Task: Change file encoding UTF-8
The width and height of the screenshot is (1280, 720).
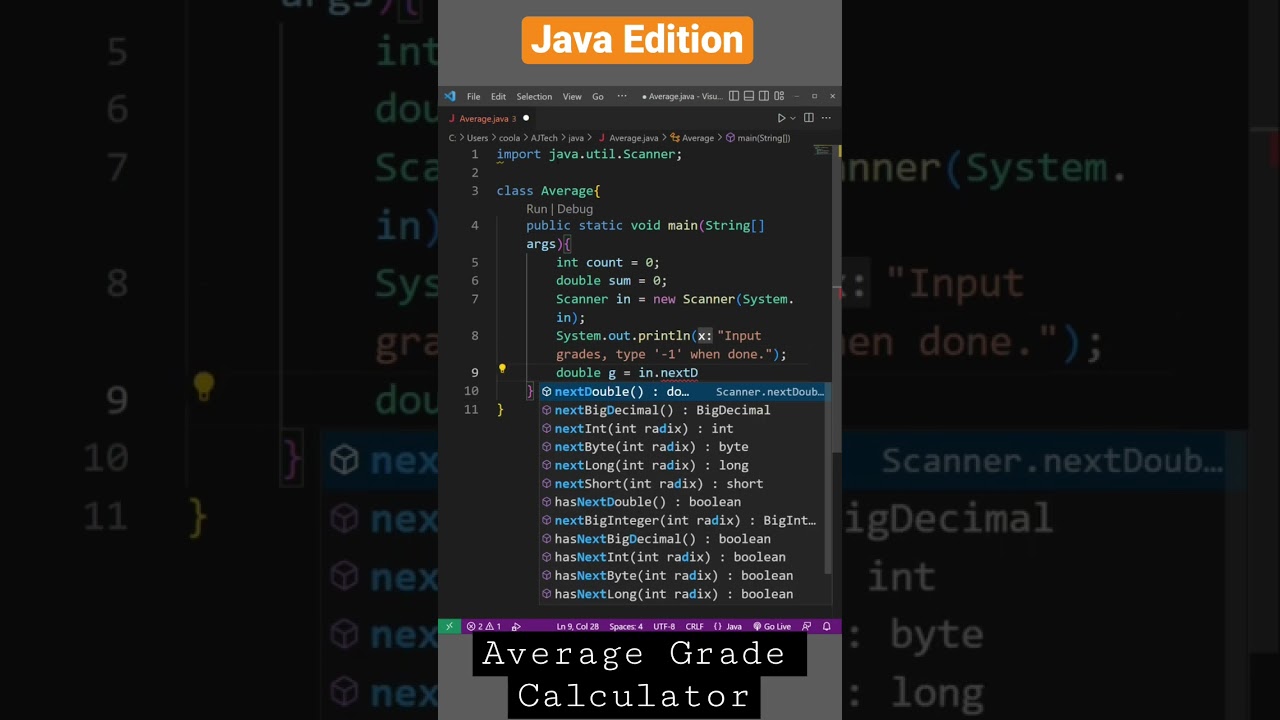Action: (x=664, y=627)
